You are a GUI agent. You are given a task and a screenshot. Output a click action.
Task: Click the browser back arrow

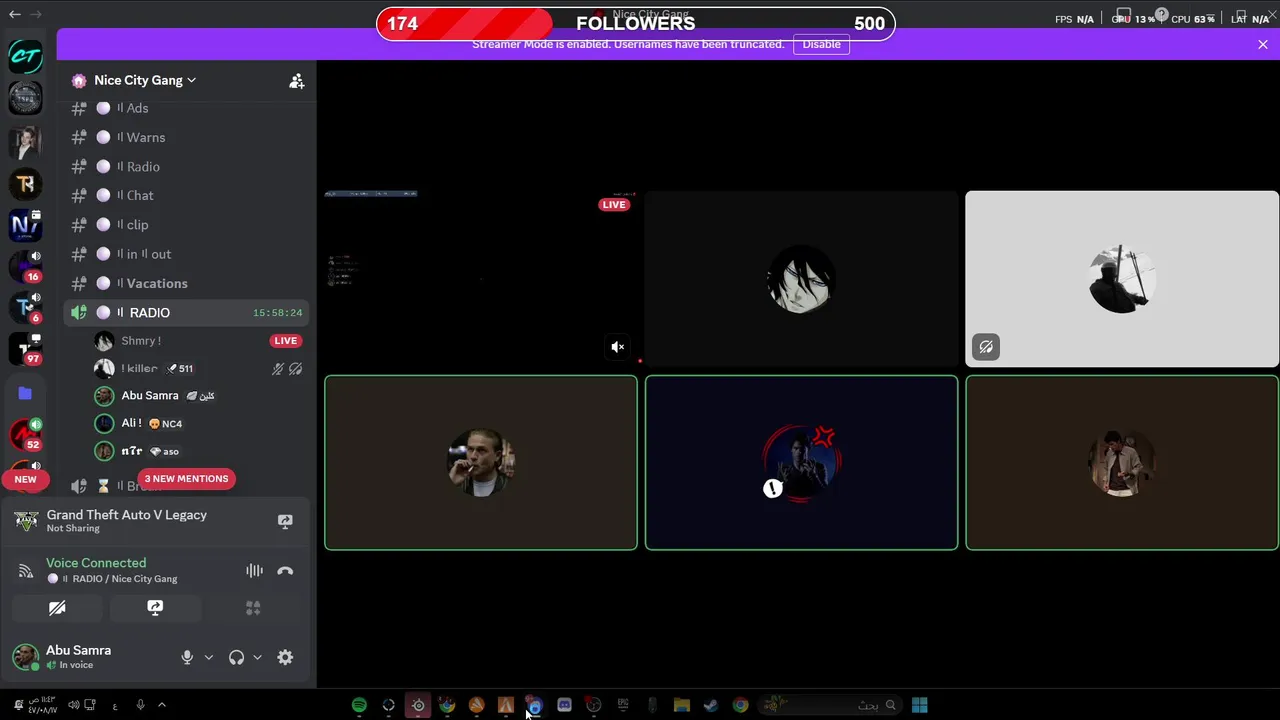click(x=15, y=14)
